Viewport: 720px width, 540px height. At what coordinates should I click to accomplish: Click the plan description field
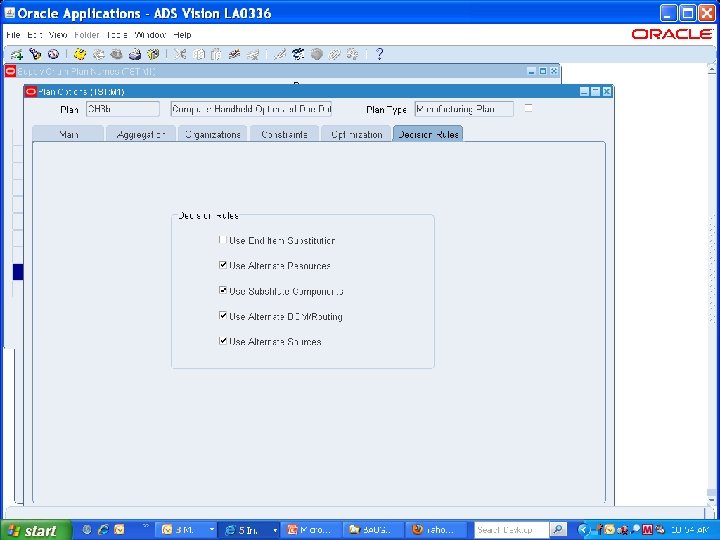click(251, 109)
